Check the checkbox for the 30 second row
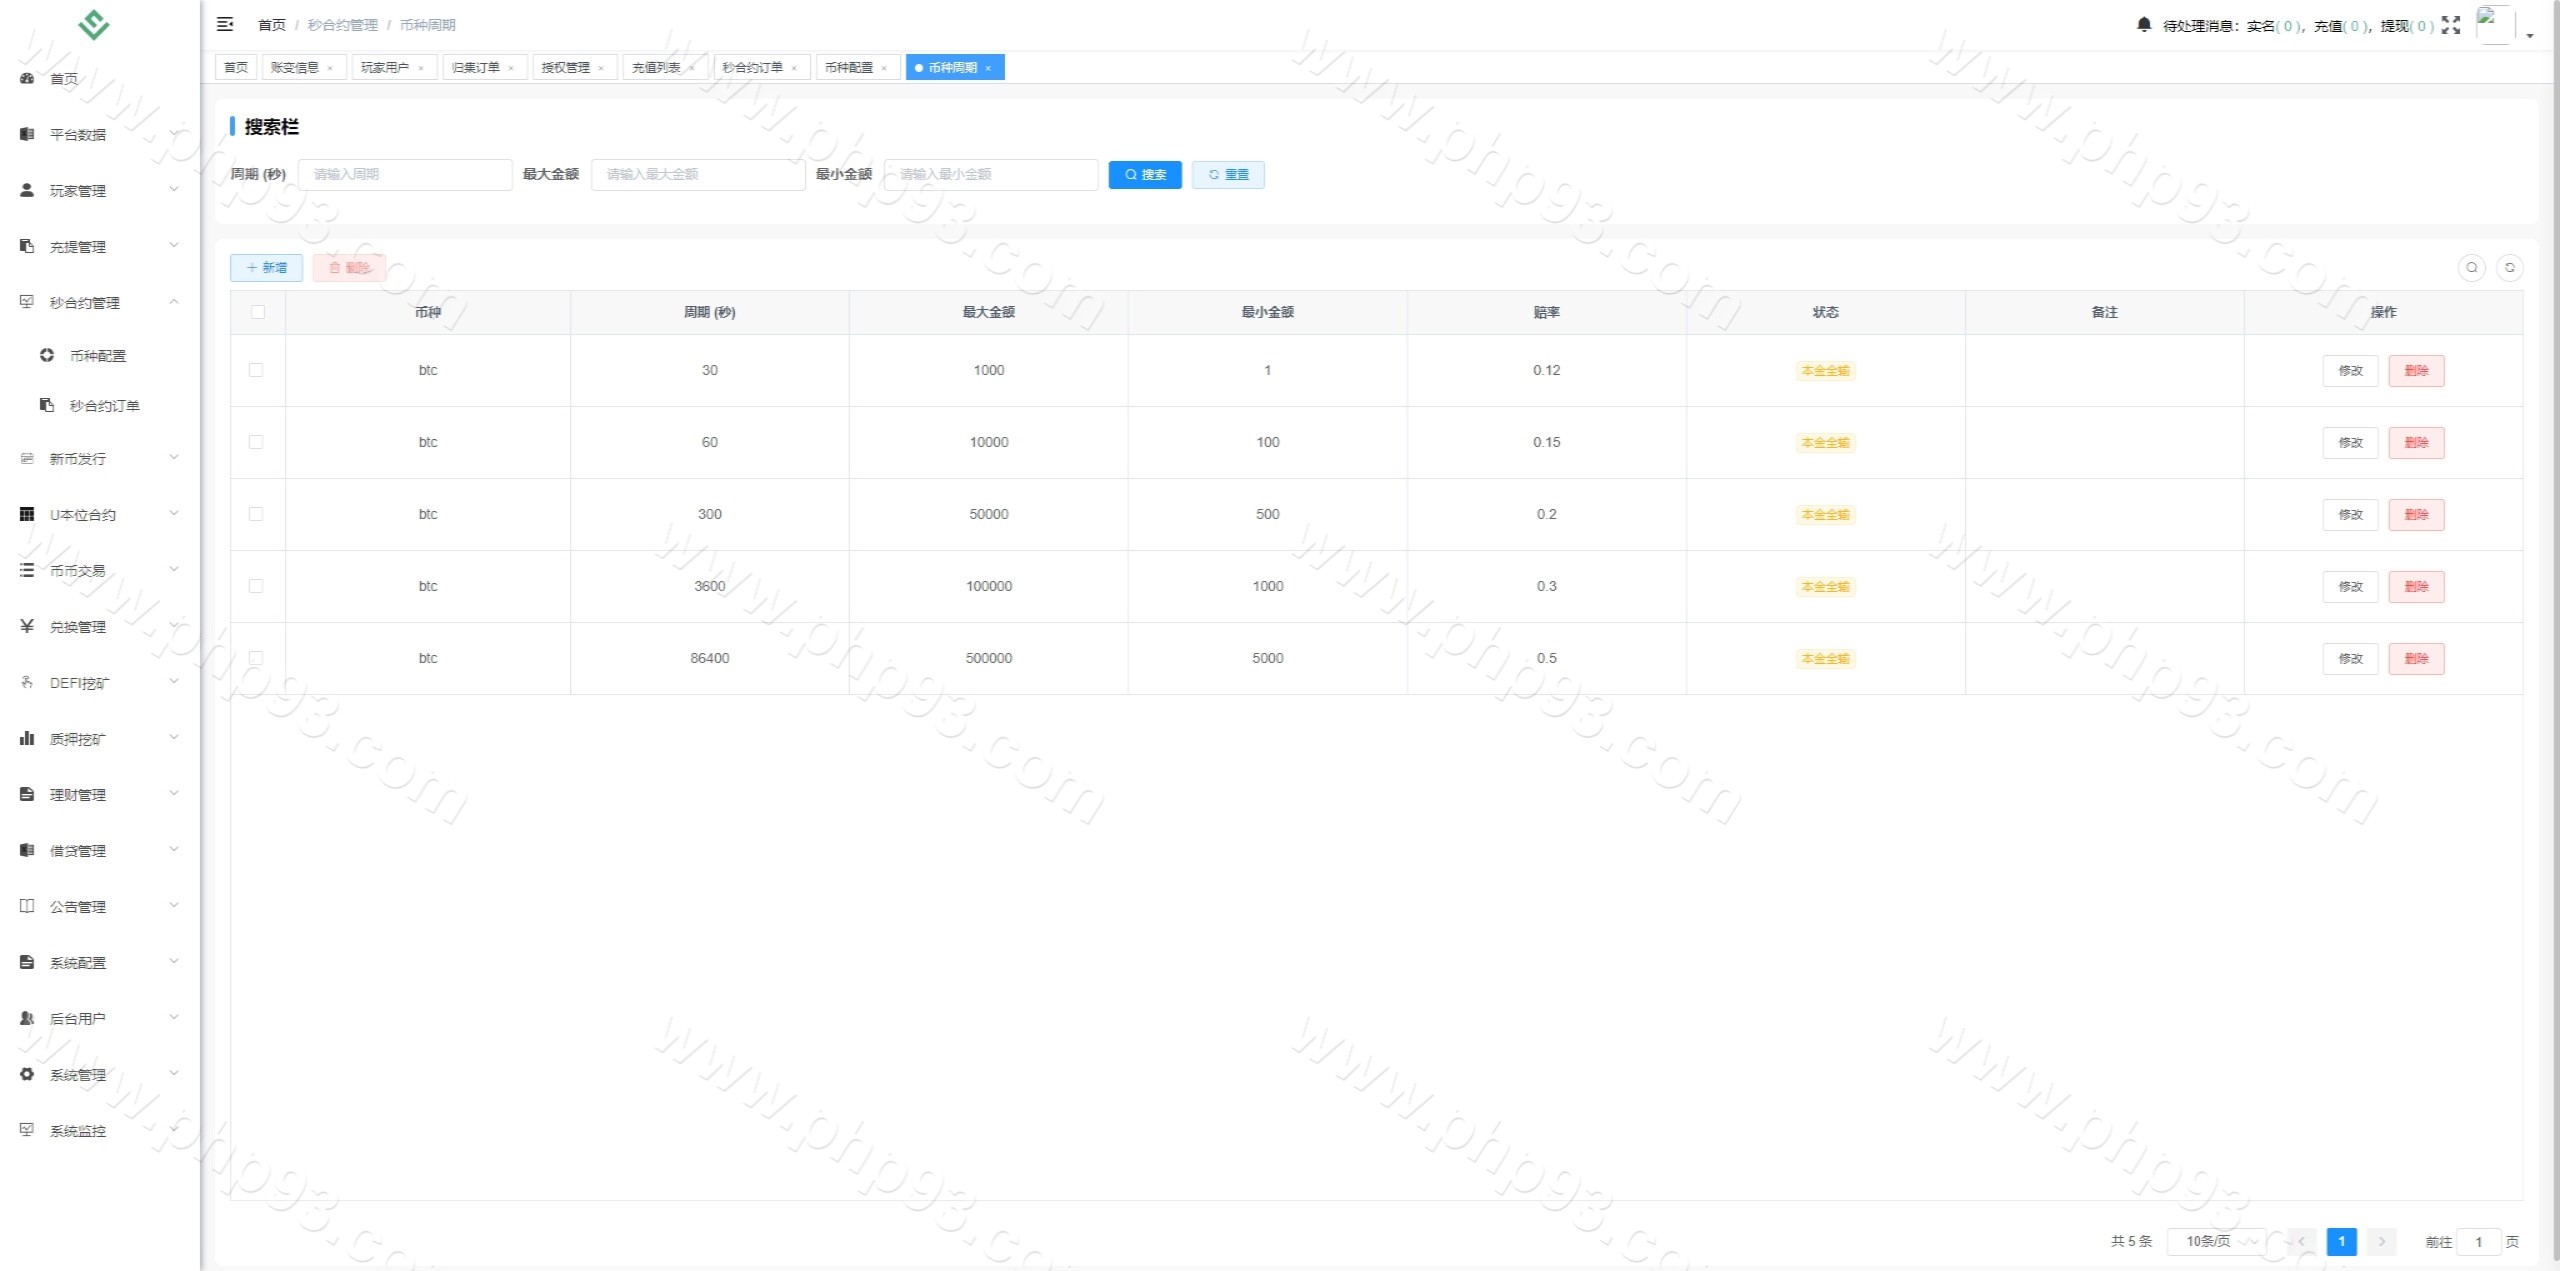Viewport: 2560px width, 1271px height. point(256,370)
